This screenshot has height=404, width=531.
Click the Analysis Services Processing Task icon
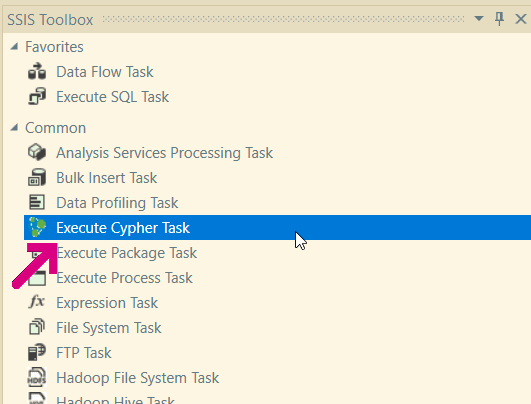point(37,152)
